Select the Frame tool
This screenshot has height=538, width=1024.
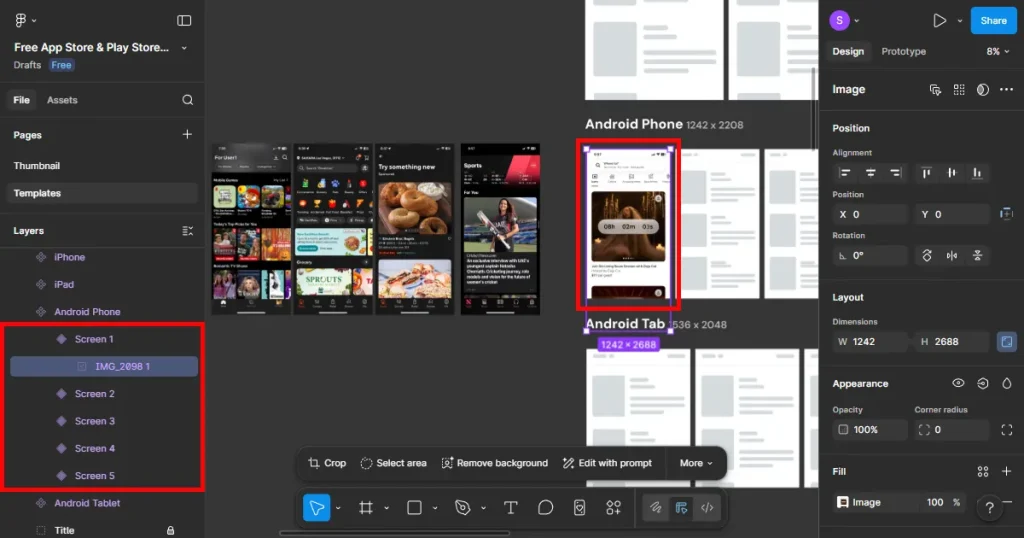pyautogui.click(x=366, y=507)
